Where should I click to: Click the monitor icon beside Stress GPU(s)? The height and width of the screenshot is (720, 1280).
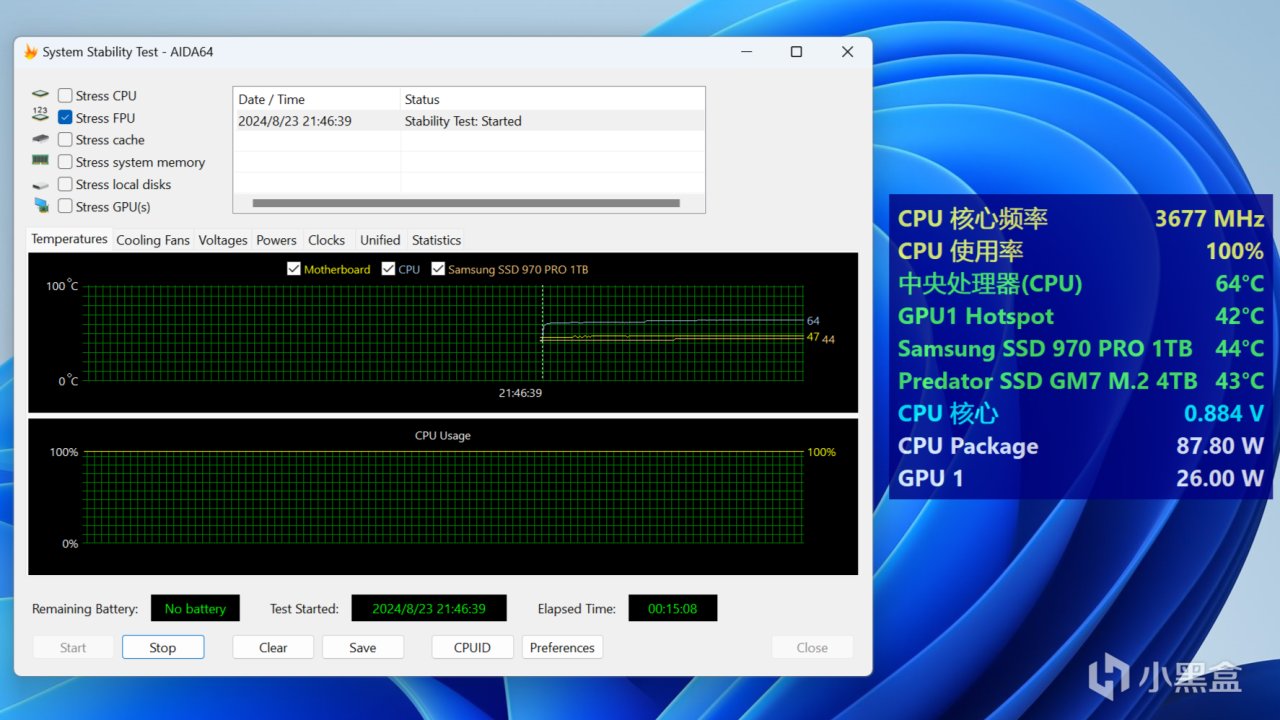(40, 206)
